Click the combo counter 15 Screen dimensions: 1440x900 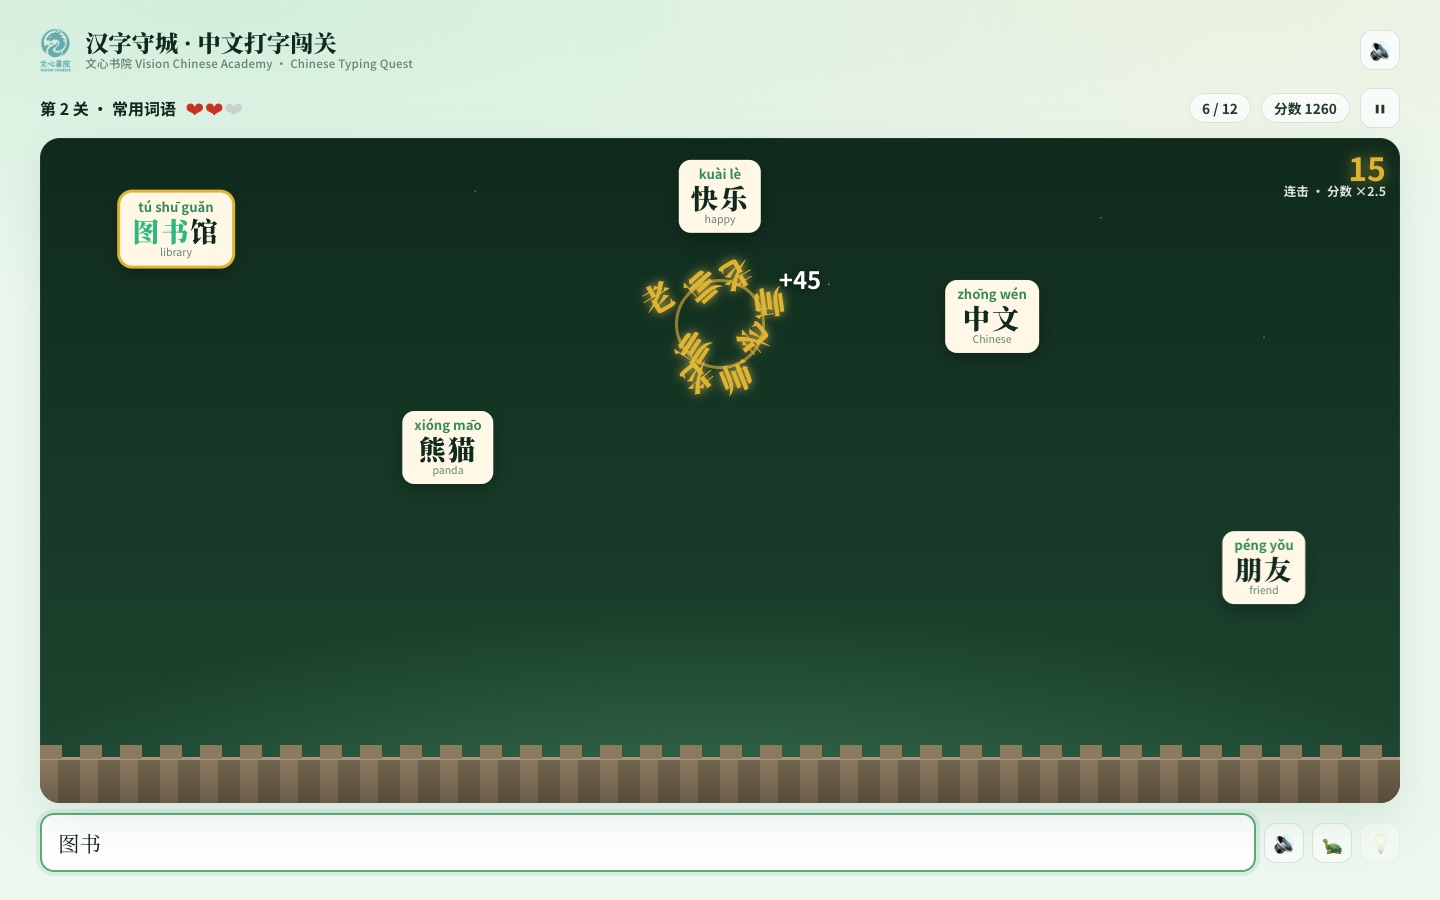[x=1367, y=169]
